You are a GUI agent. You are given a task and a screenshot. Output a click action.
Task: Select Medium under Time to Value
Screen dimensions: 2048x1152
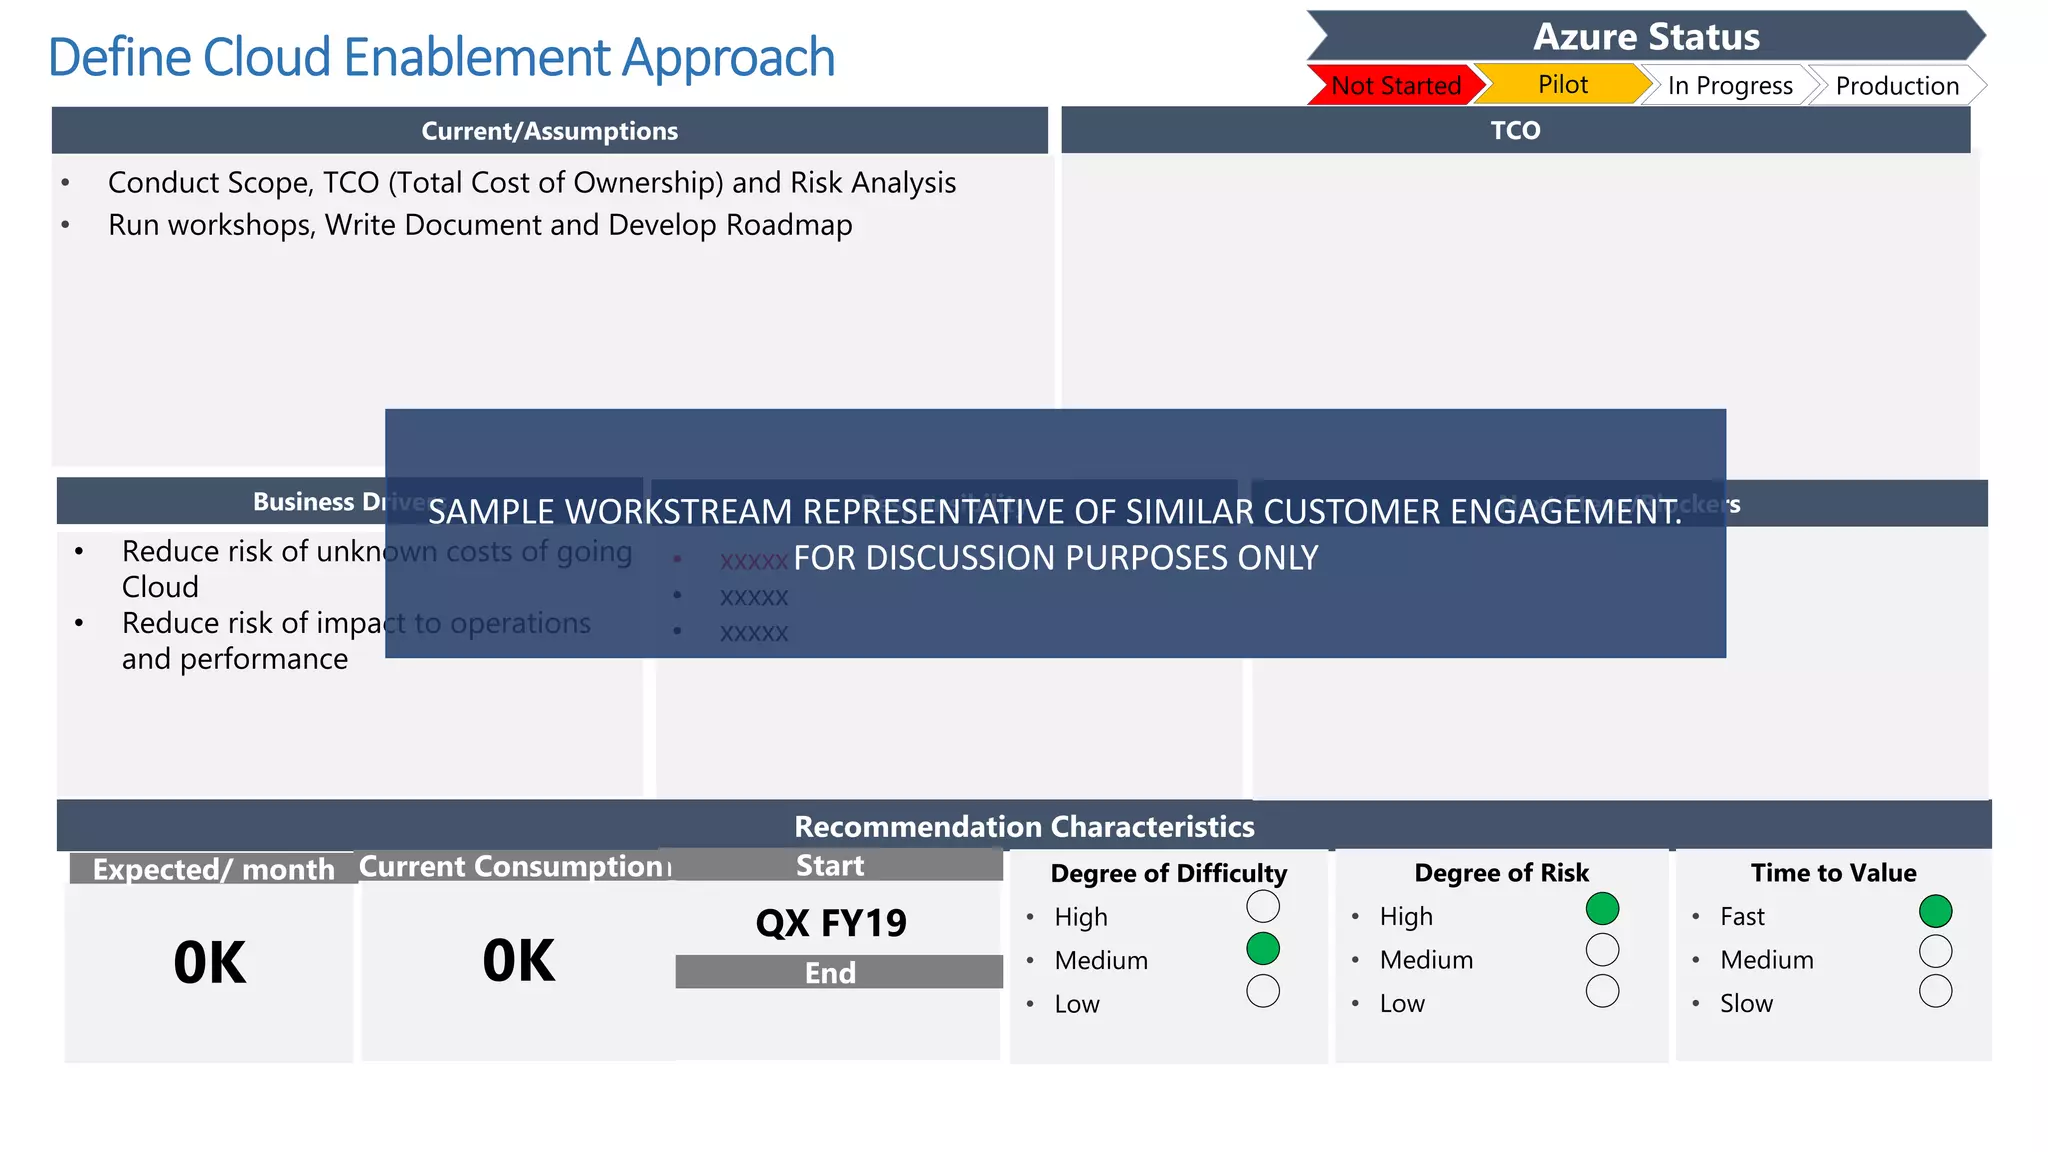1935,951
